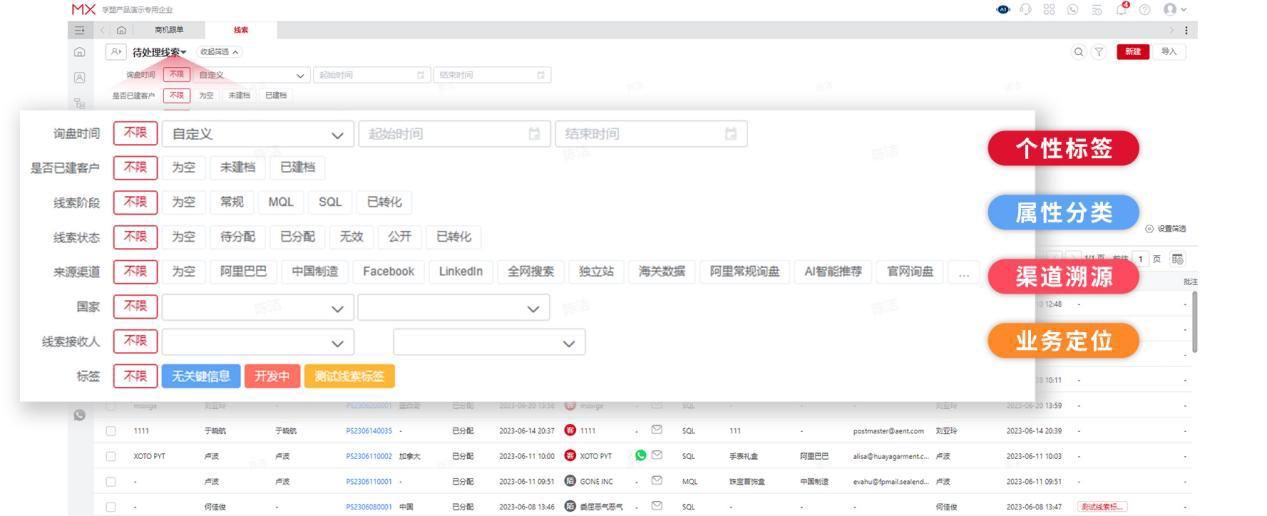Viewport: 1267px width, 516px height.
Task: Click the MX logo
Action: tap(83, 9)
